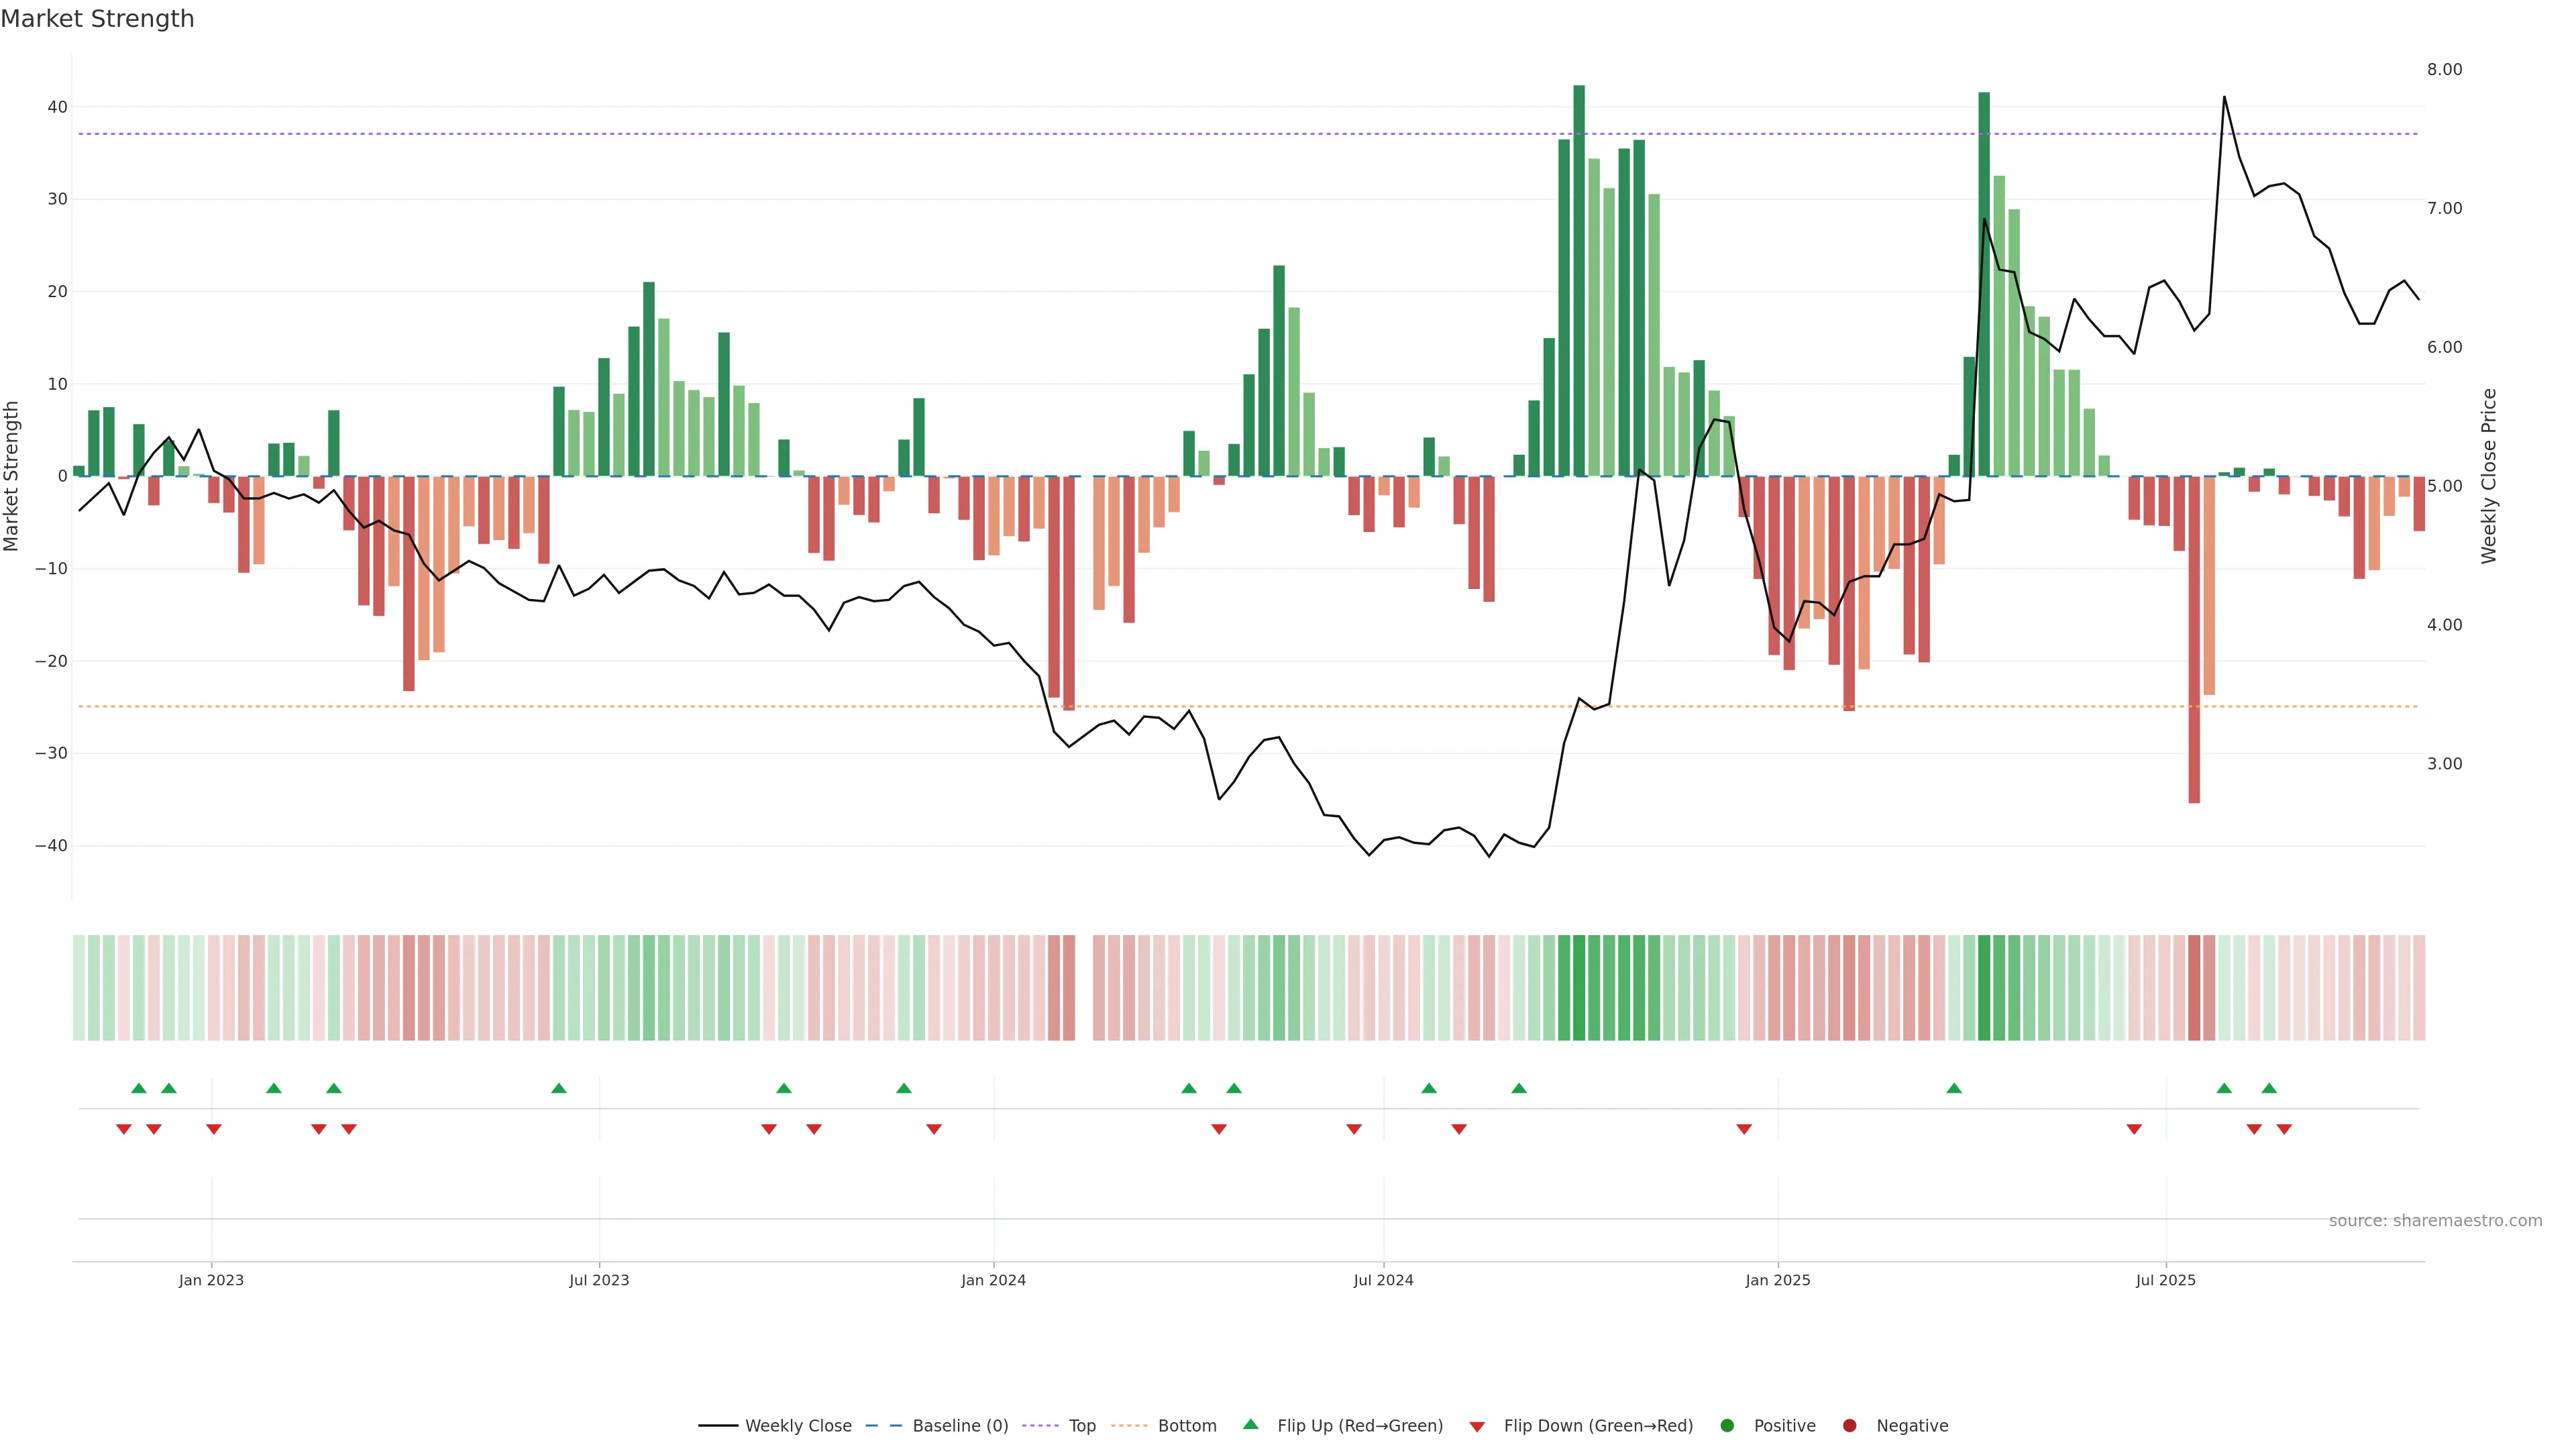
Task: Click the Market Strength chart title
Action: 97,19
